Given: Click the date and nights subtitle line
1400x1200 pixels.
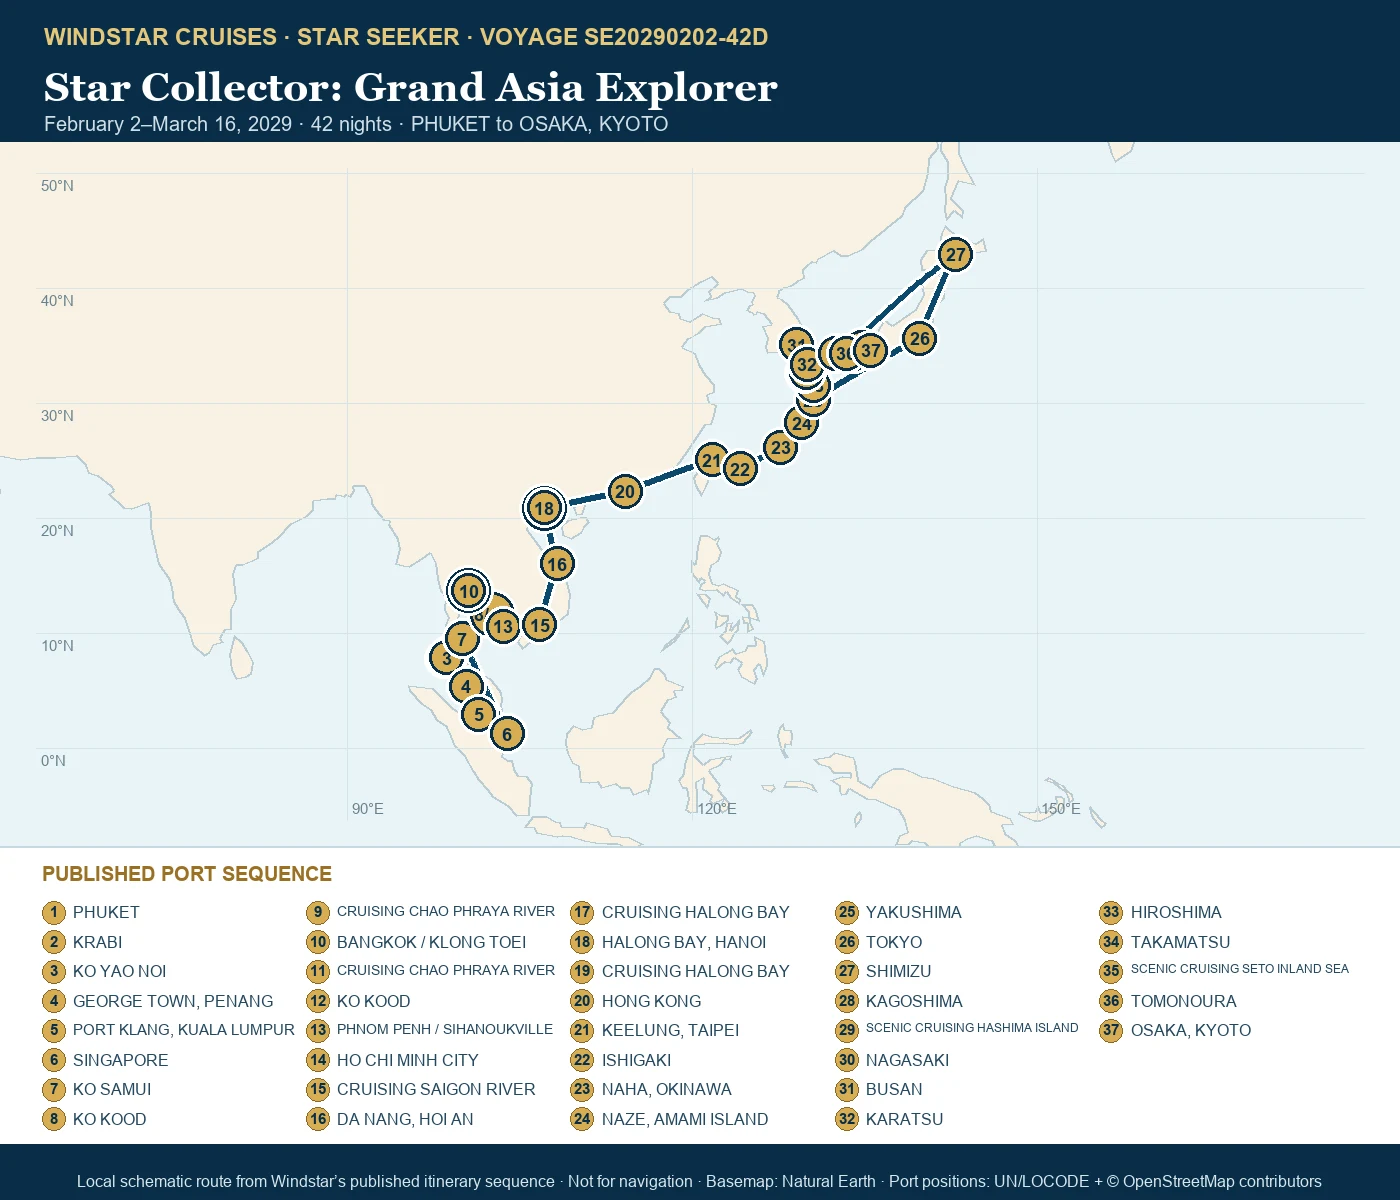Looking at the screenshot, I should (356, 124).
